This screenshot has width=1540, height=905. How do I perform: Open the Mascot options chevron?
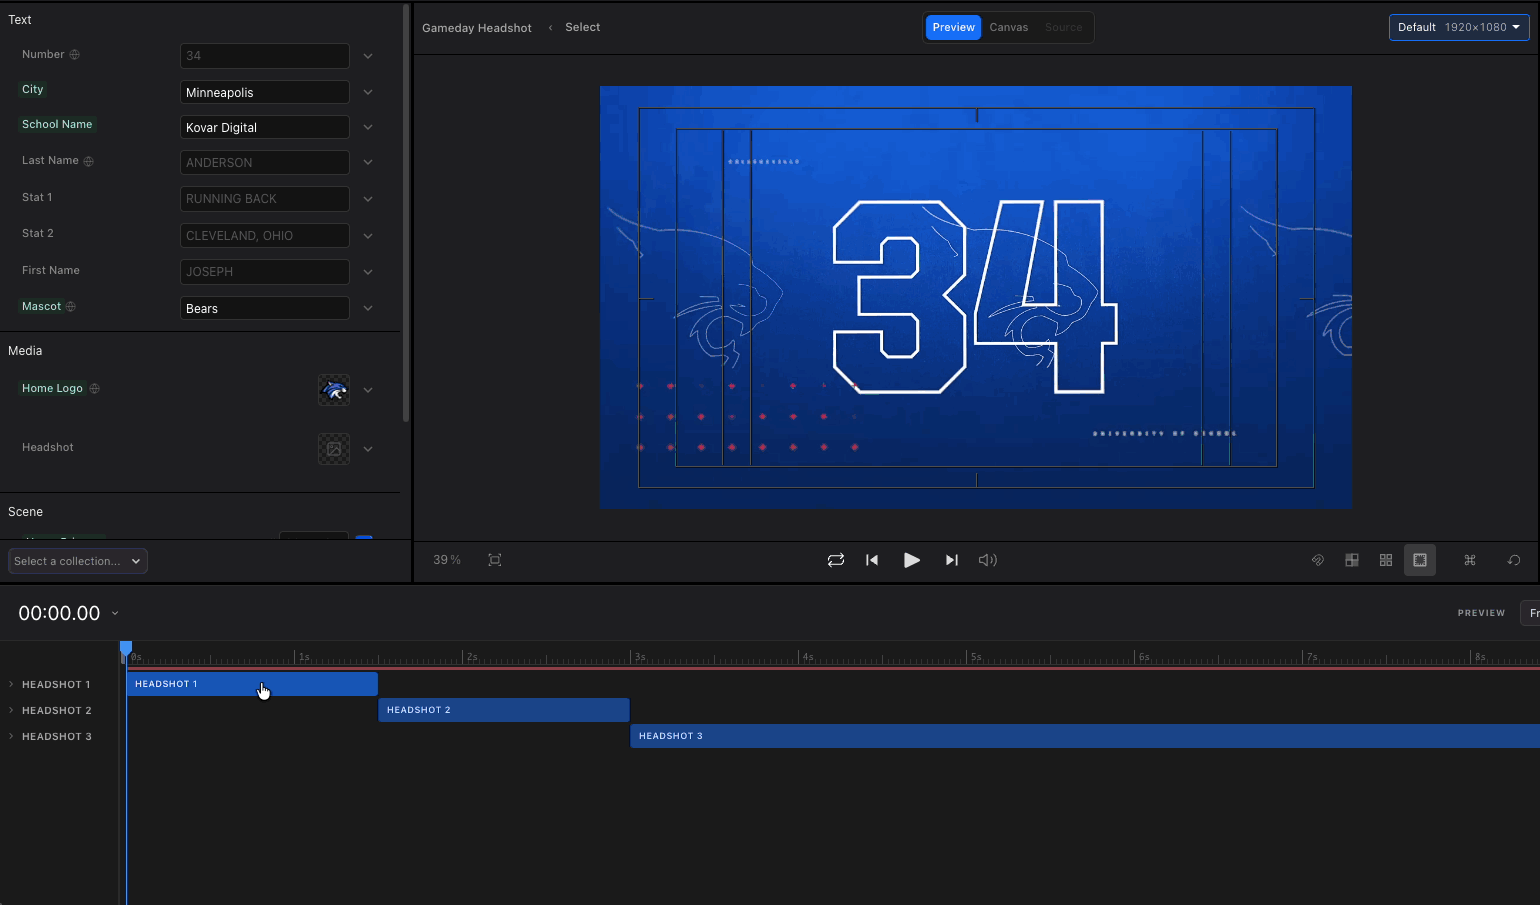tap(368, 308)
